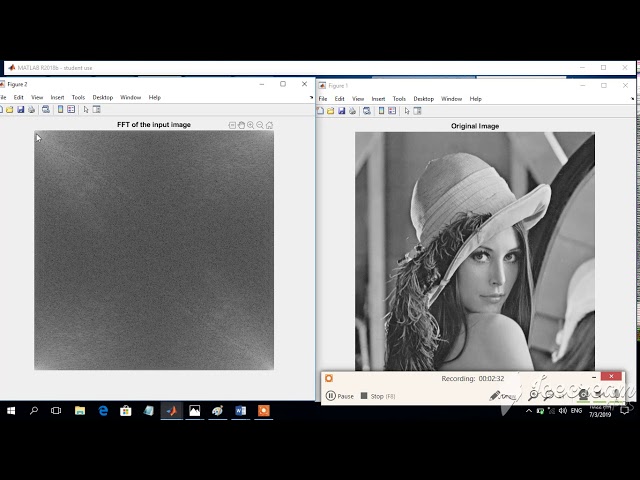Open Insert menu in Figure 2
640x480 pixels.
tap(57, 97)
